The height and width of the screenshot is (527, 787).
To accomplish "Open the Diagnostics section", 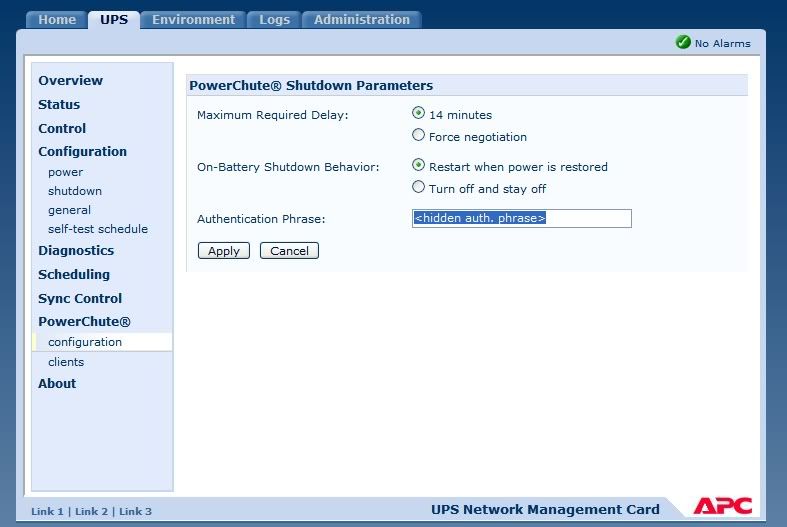I will (76, 250).
